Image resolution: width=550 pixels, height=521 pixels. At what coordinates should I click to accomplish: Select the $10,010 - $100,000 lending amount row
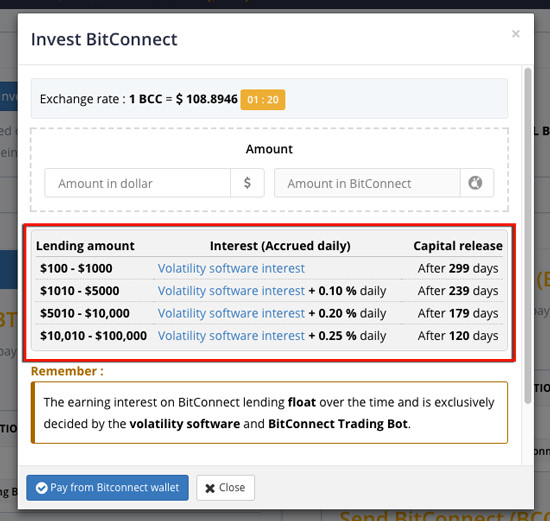[269, 336]
